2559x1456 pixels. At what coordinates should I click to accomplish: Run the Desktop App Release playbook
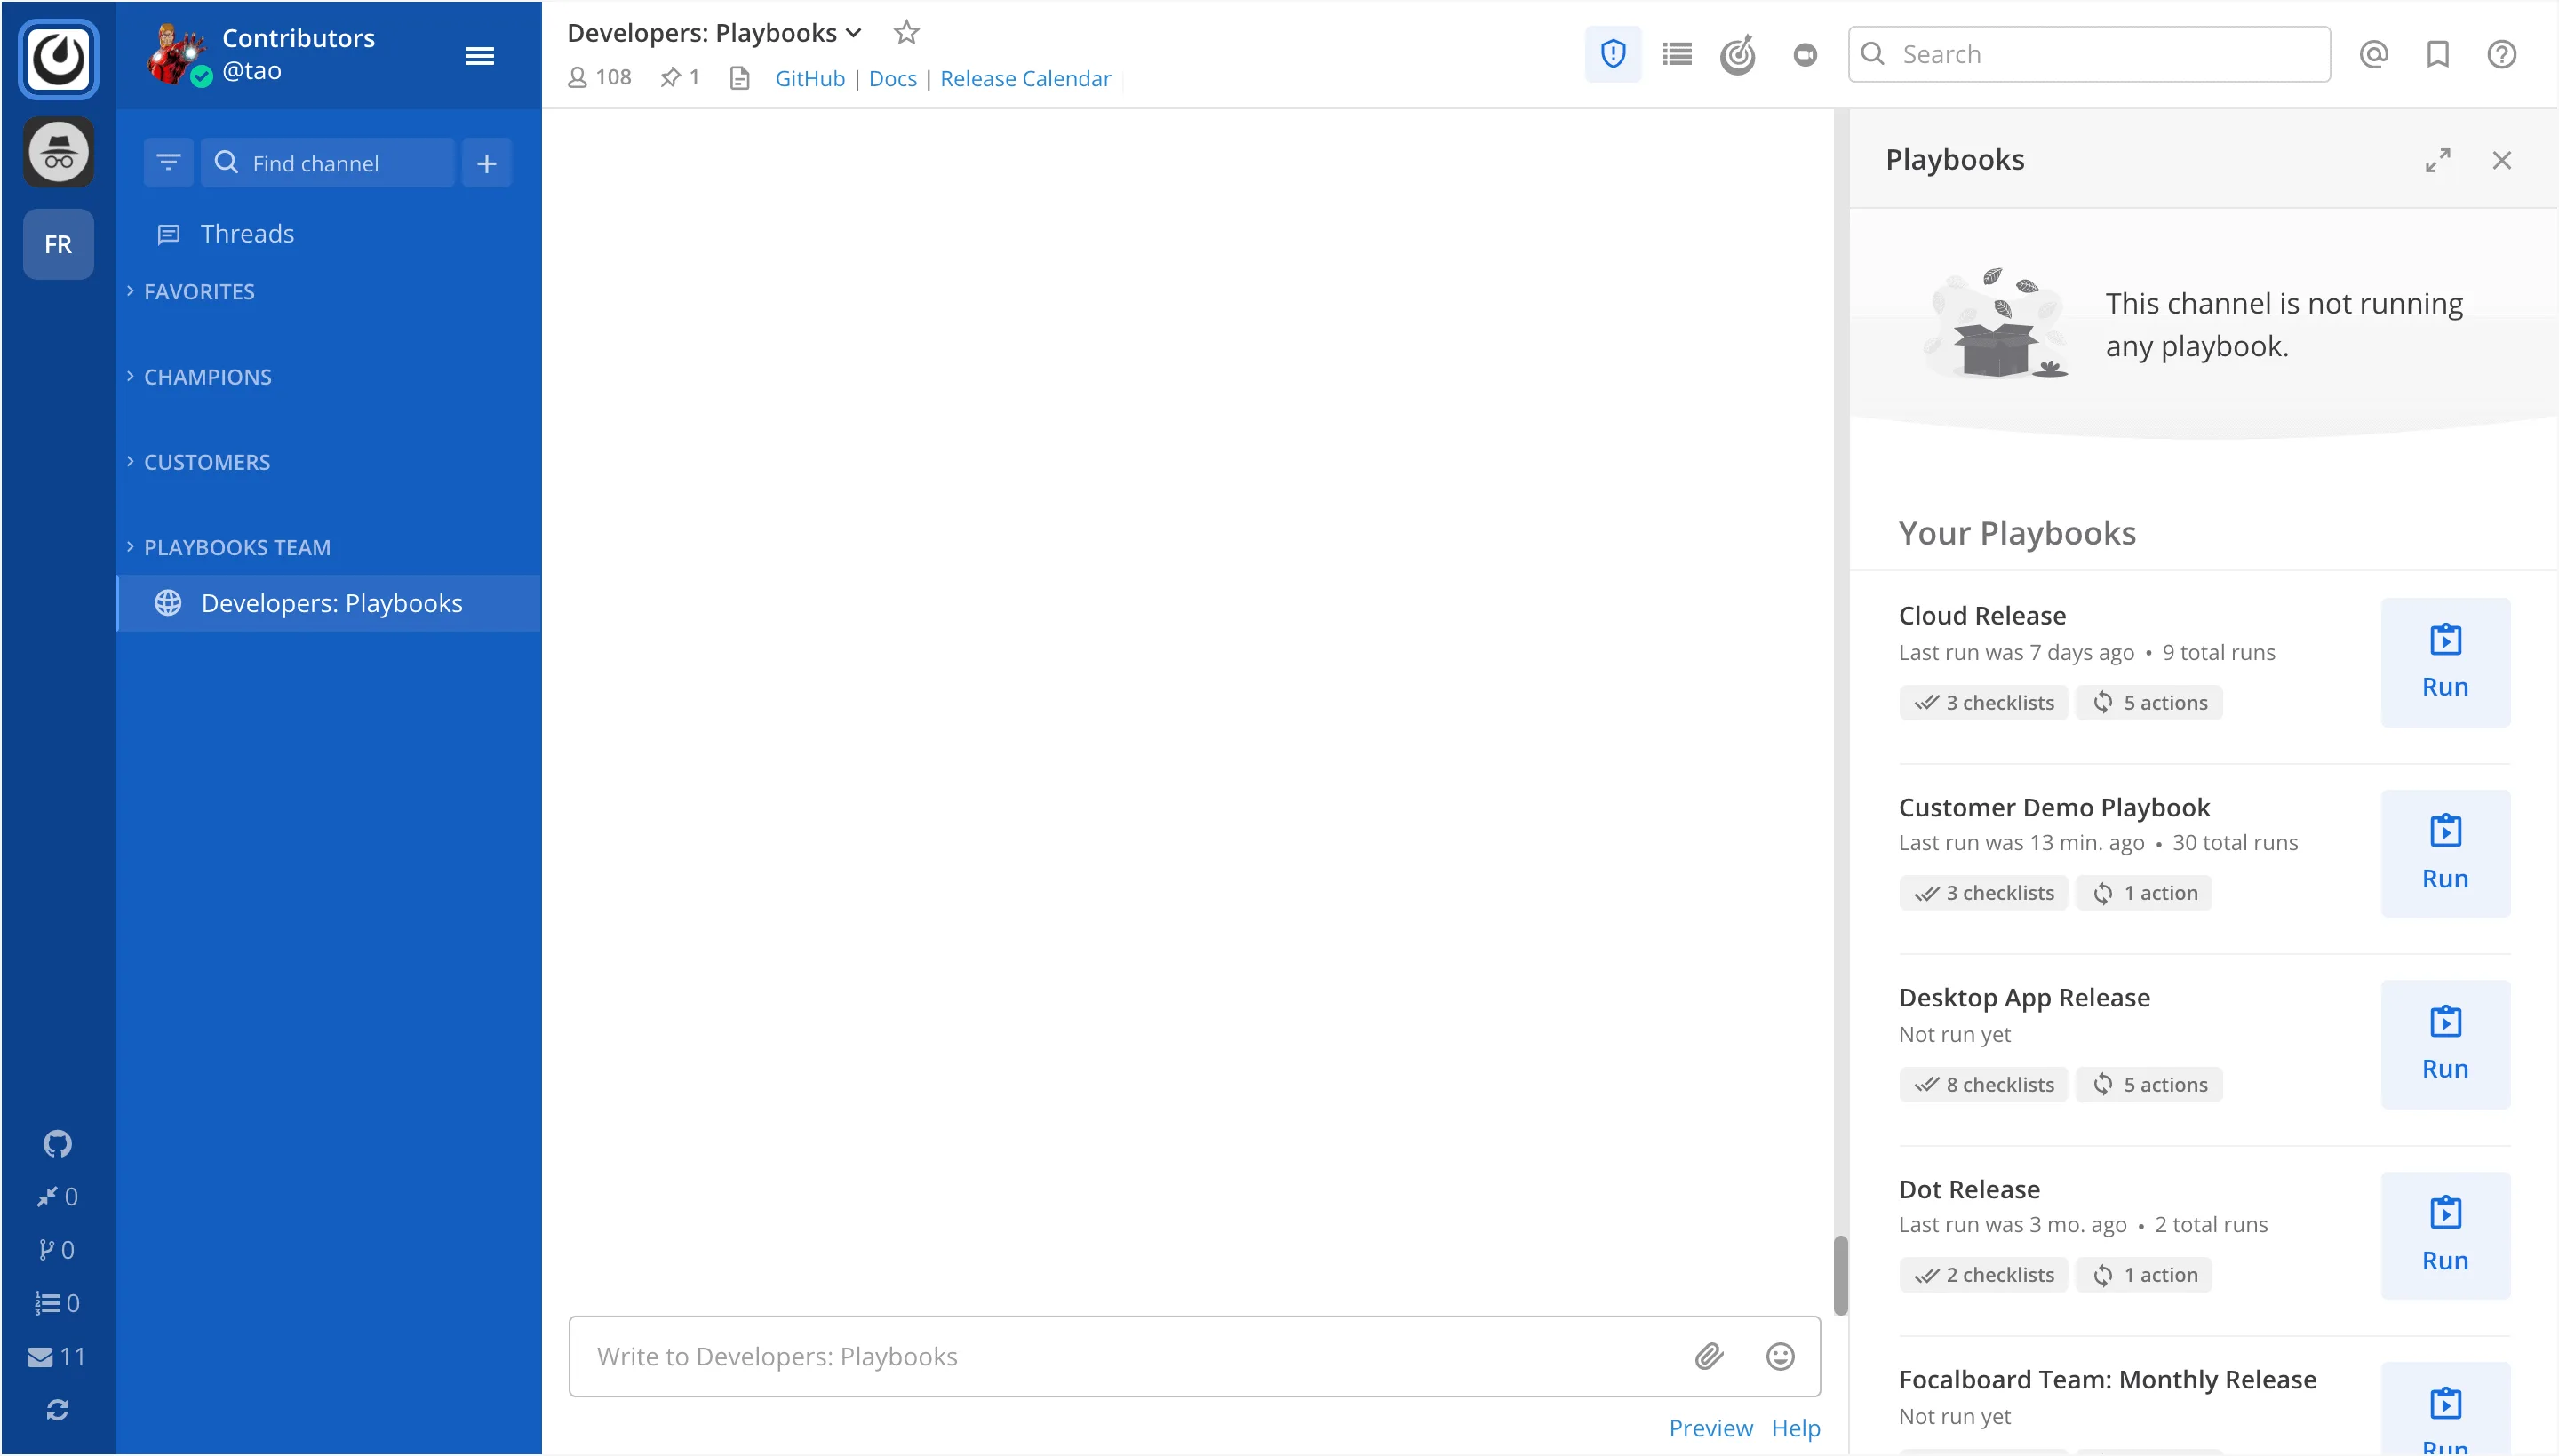pyautogui.click(x=2445, y=1044)
